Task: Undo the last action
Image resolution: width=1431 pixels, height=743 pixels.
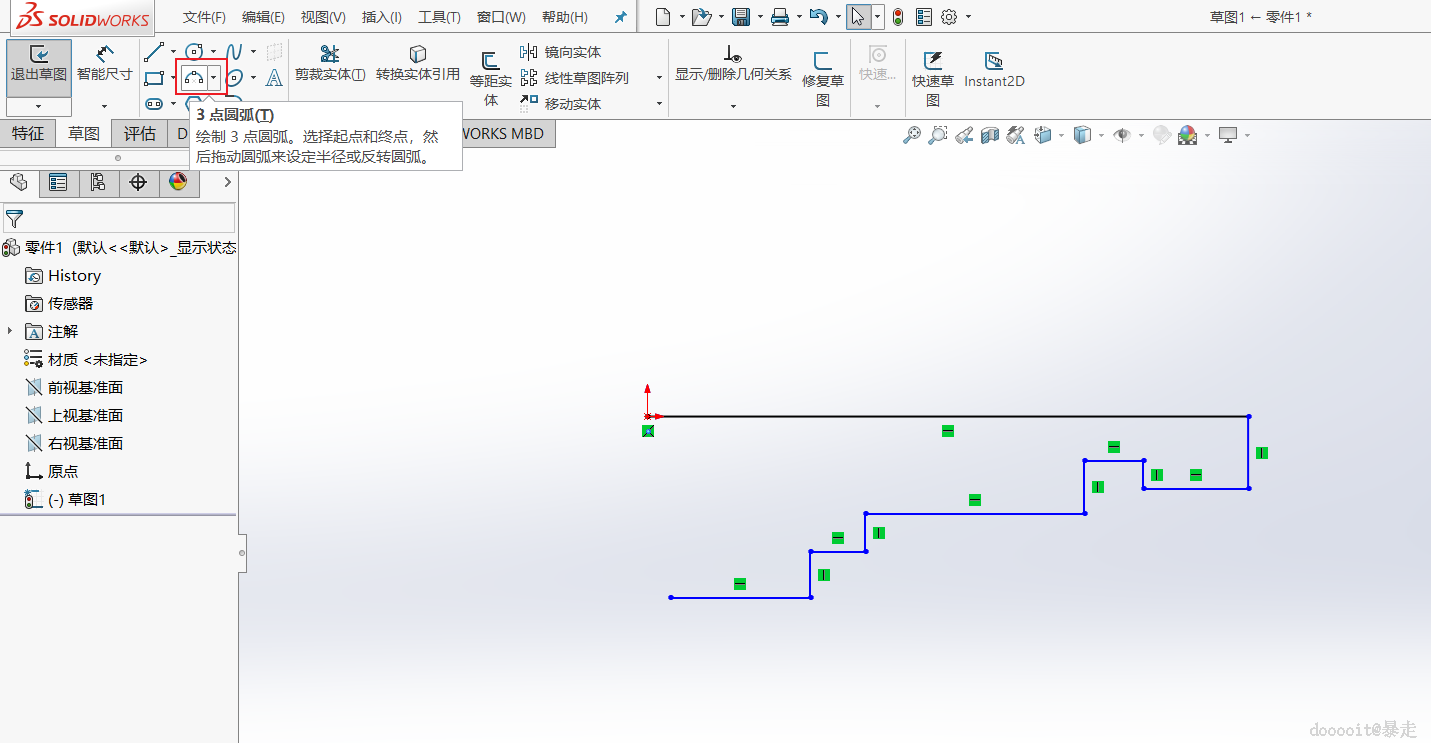Action: click(x=818, y=17)
